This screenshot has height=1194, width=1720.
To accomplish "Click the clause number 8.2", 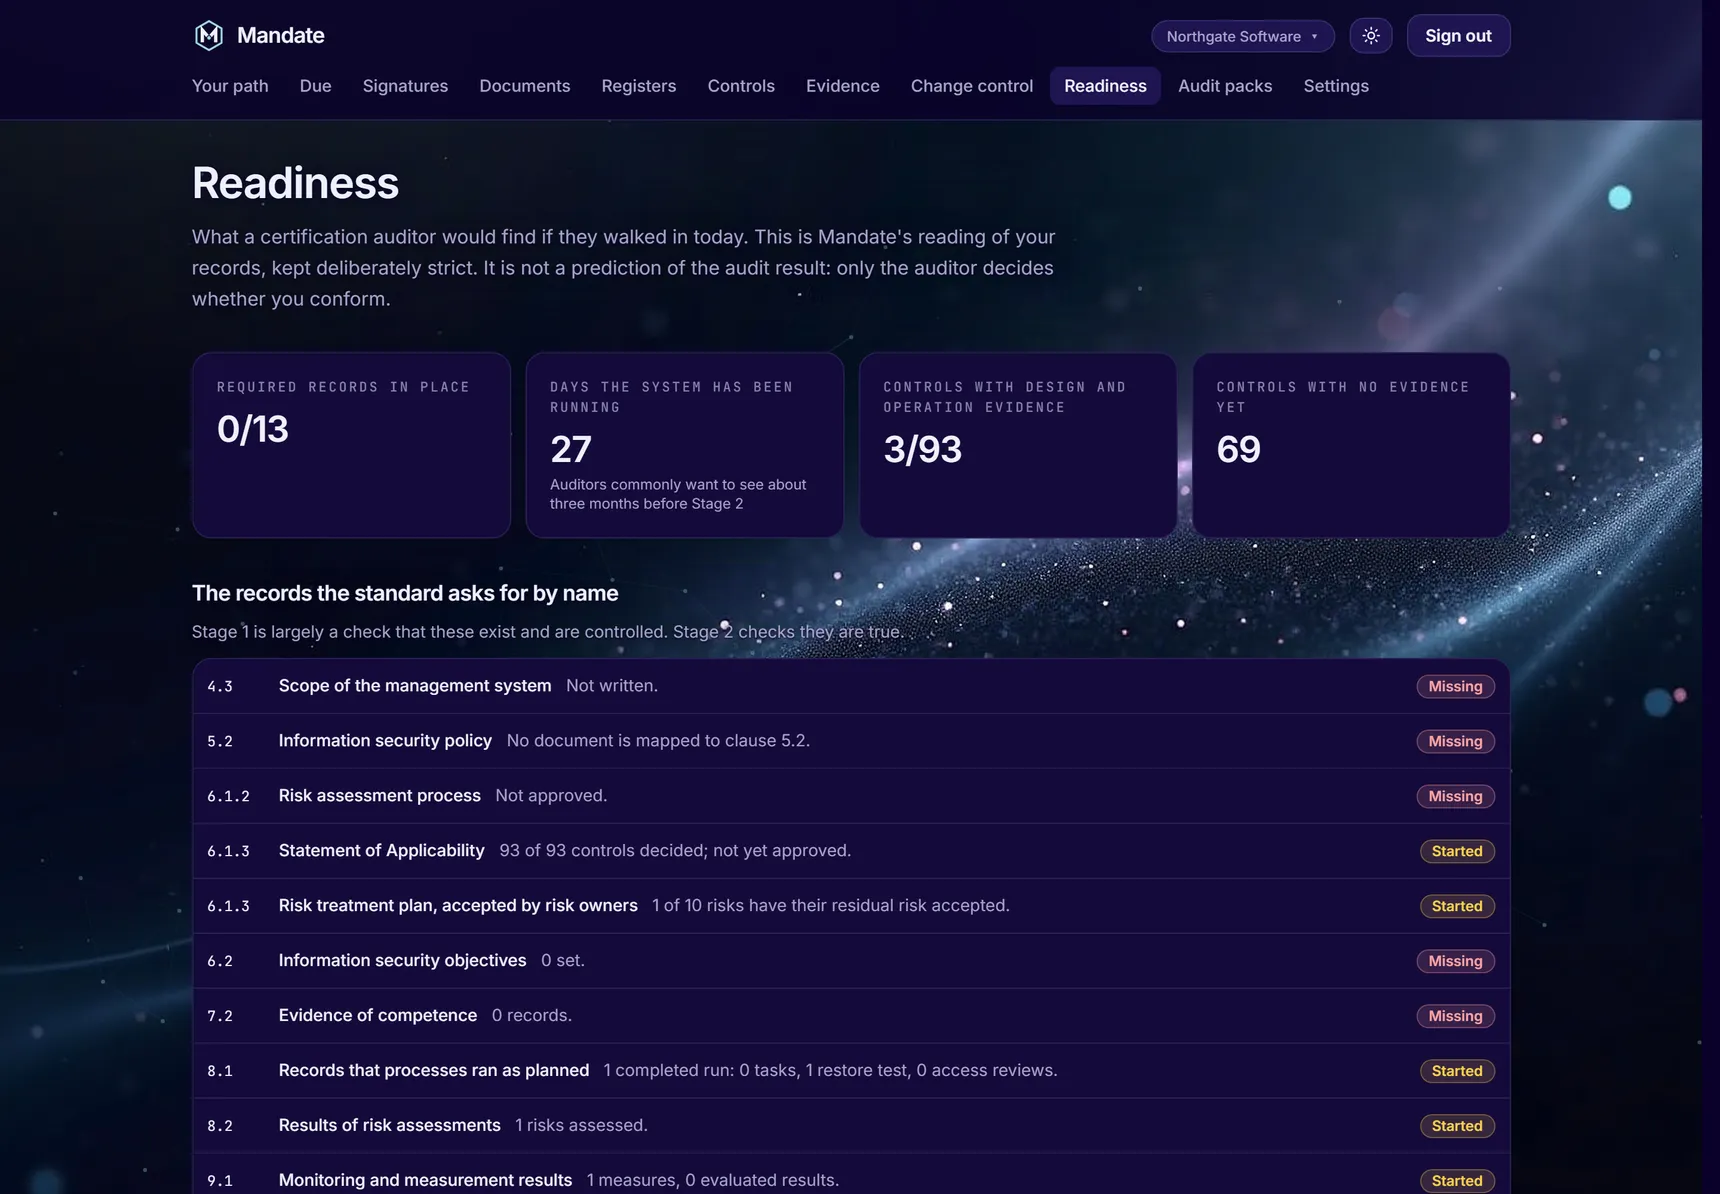I will click(x=220, y=1127).
